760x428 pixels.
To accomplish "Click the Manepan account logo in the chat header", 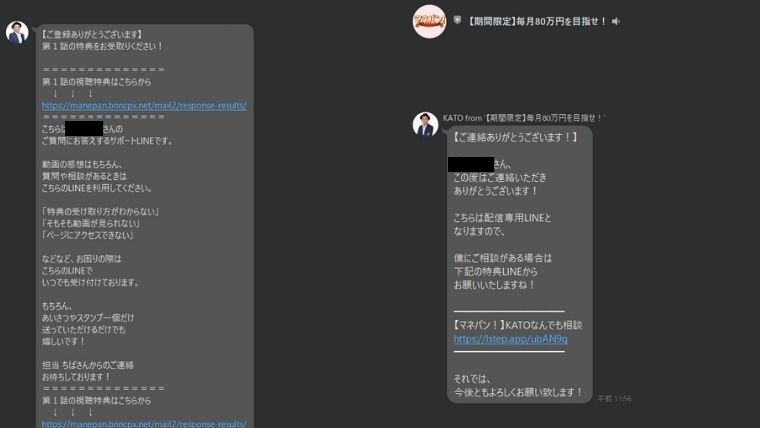I will (429, 21).
